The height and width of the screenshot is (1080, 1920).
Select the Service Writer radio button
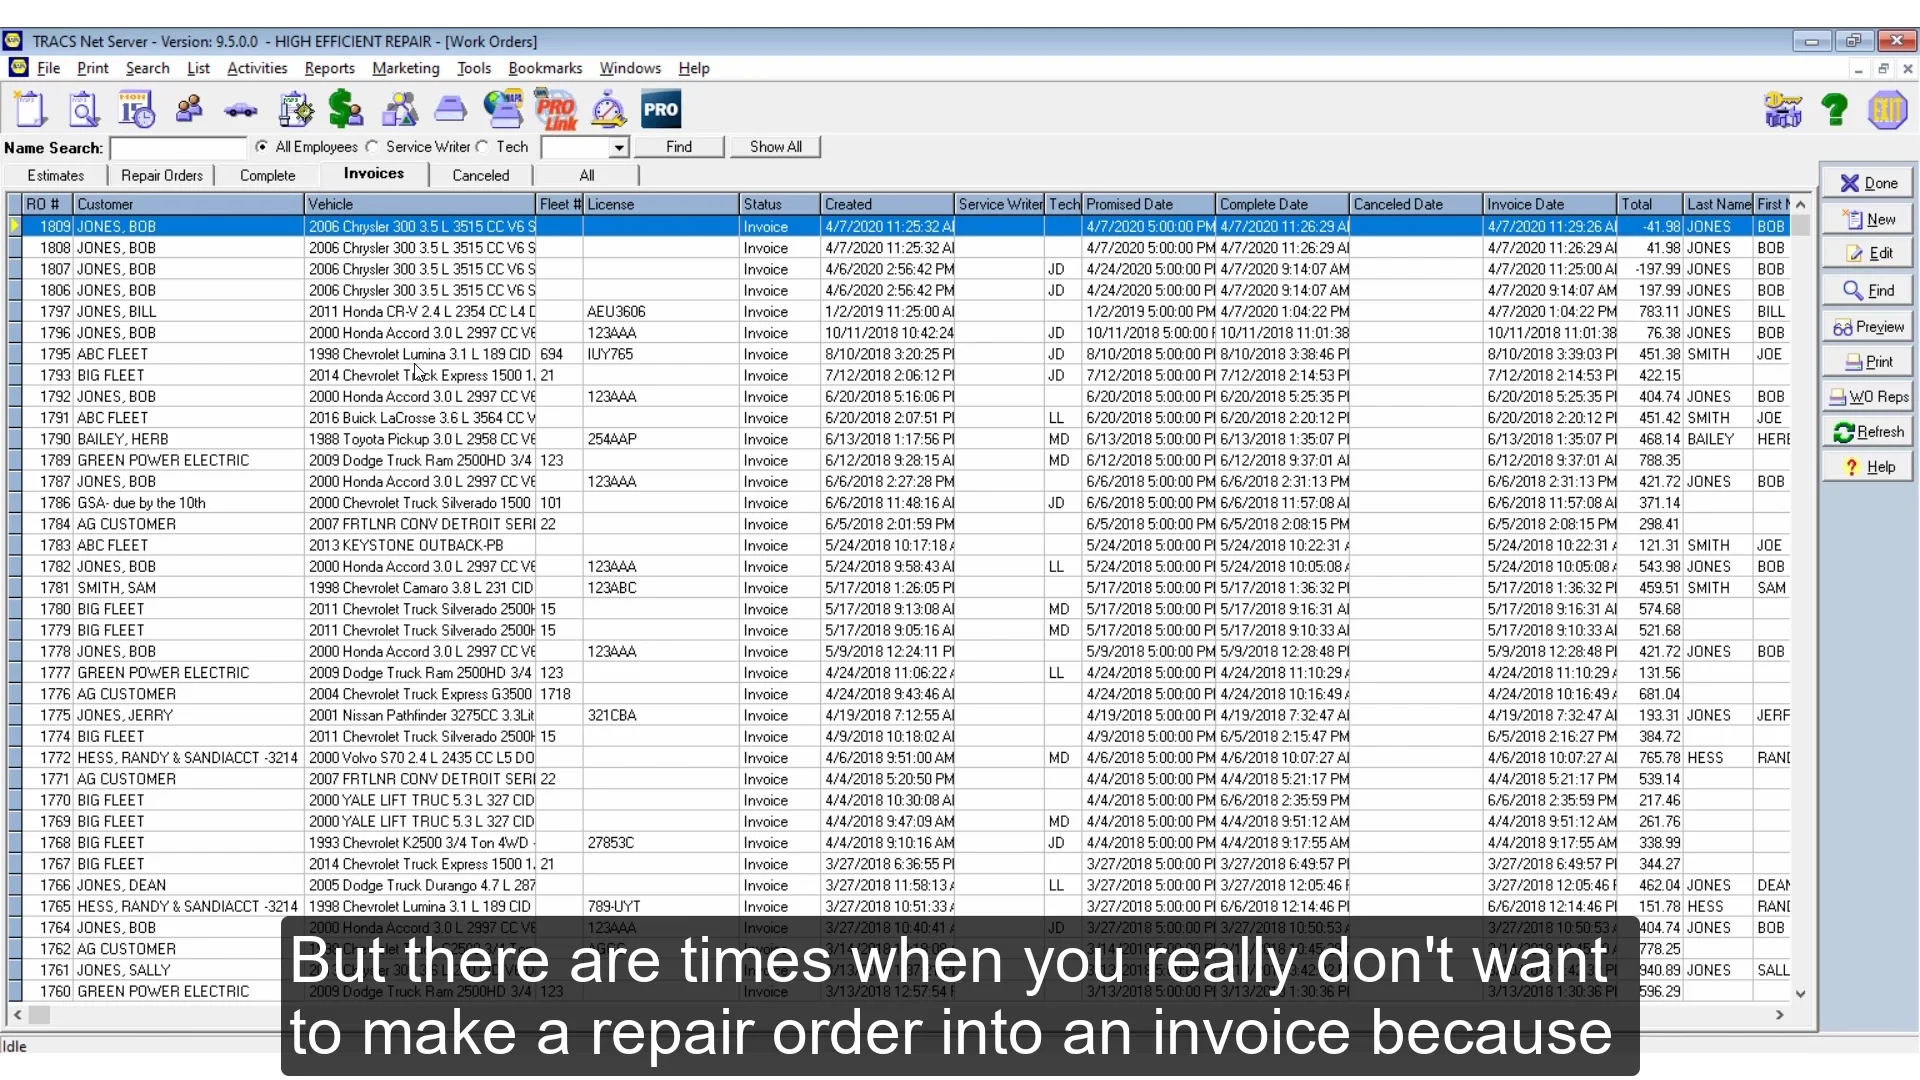pyautogui.click(x=373, y=147)
